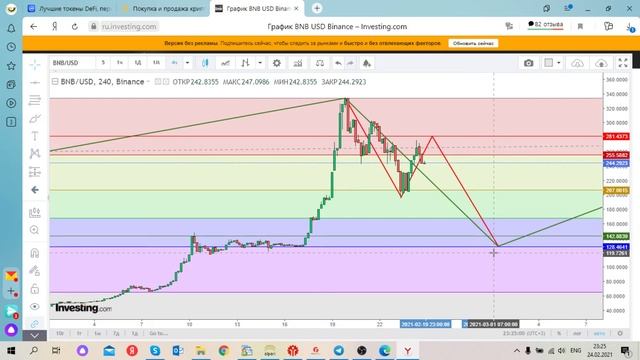Select the chart layout square button
This screenshot has width=640, height=360.
click(549, 63)
